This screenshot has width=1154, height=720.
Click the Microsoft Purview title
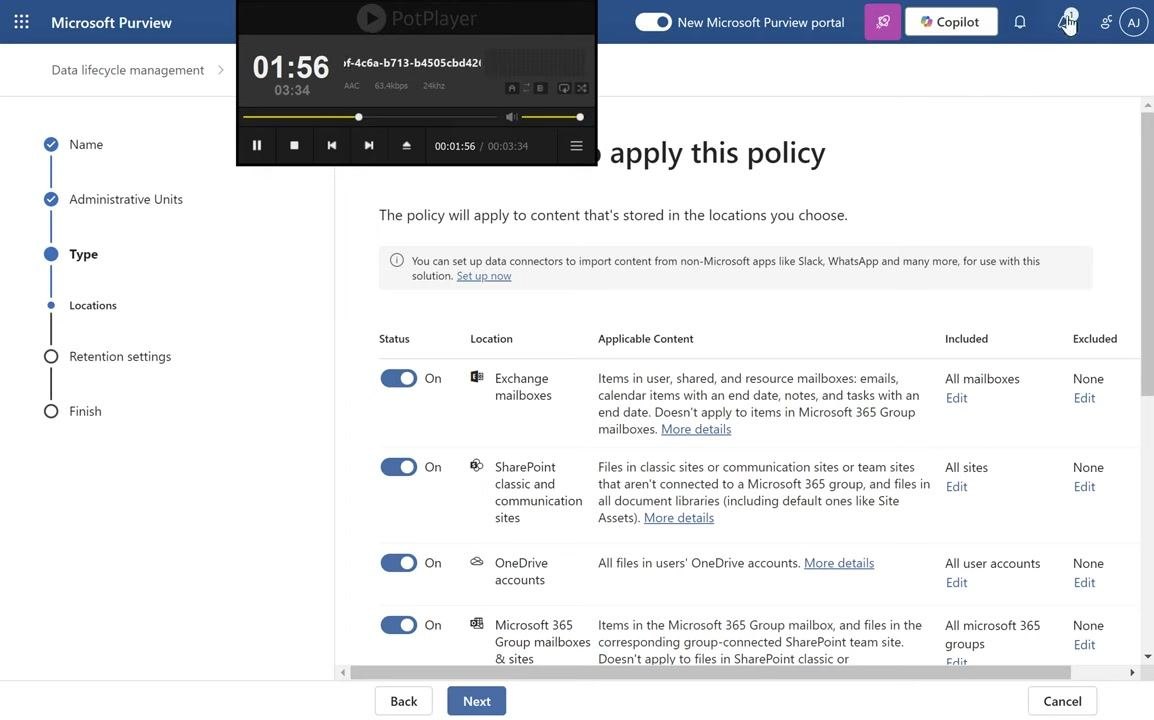pyautogui.click(x=111, y=22)
